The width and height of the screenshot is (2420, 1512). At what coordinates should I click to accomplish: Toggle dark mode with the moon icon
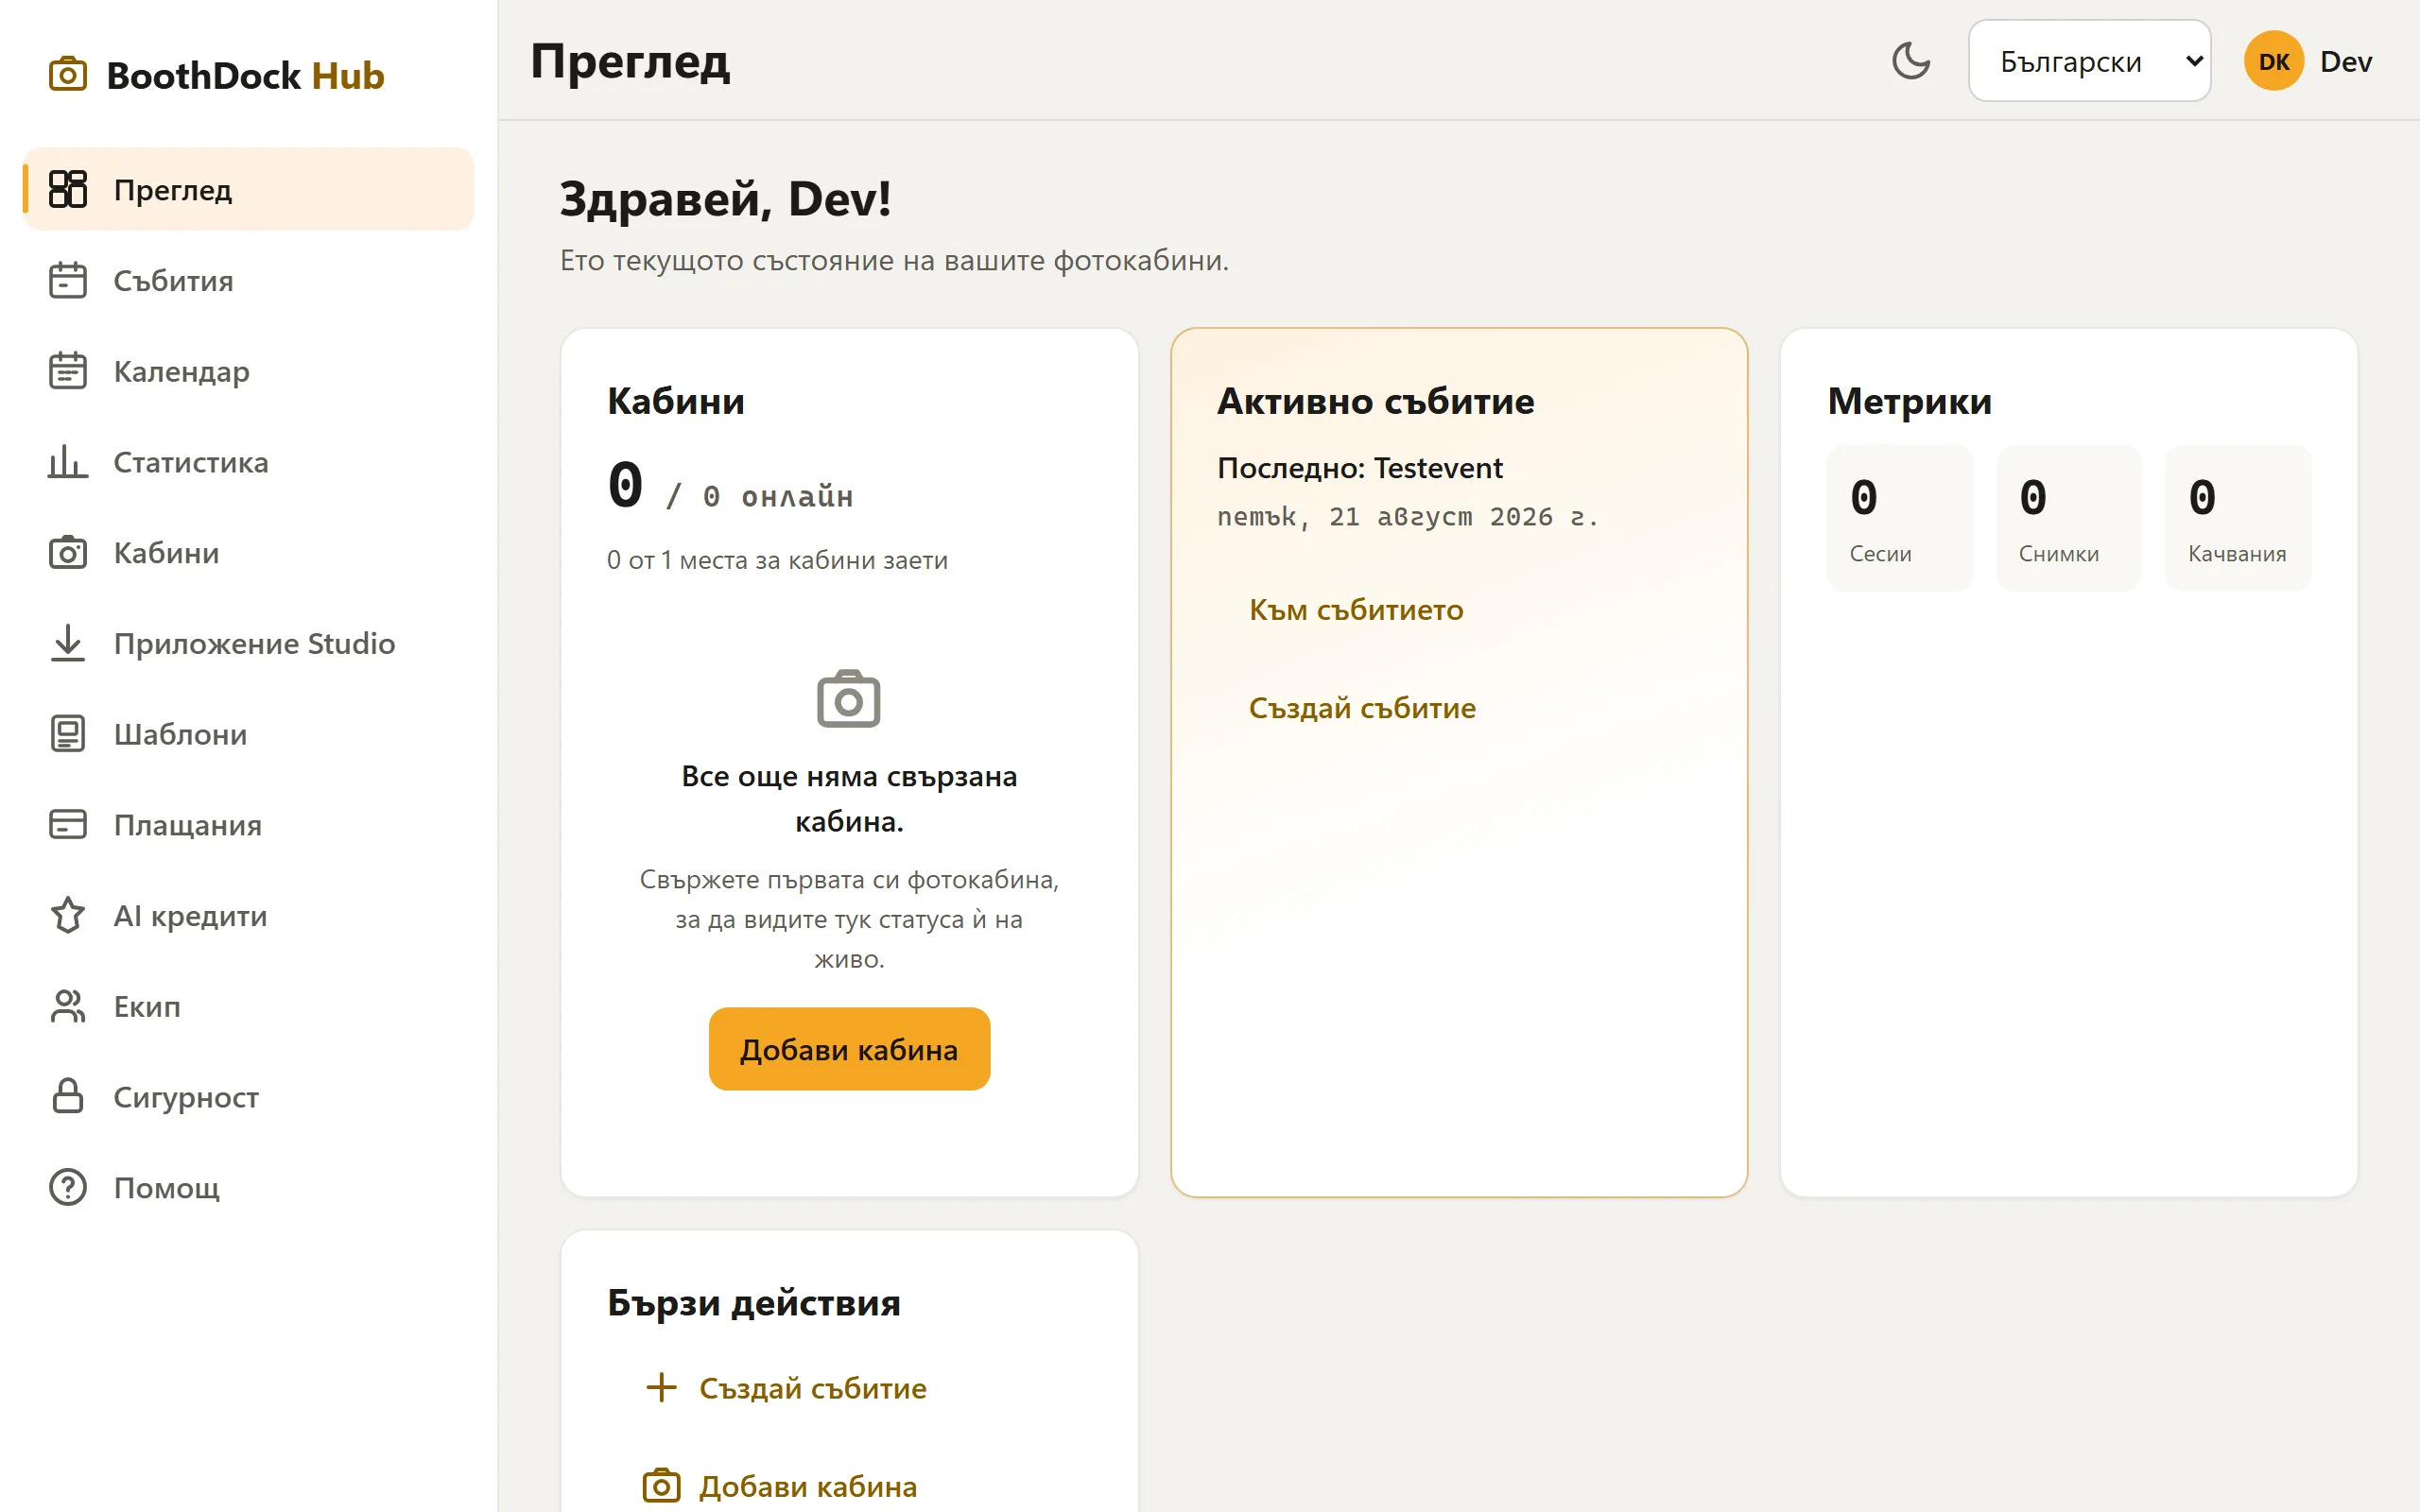(1911, 61)
